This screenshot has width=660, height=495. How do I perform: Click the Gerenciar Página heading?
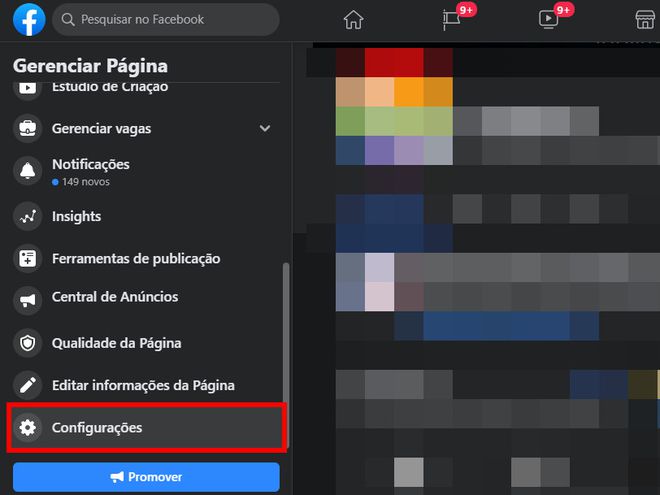click(x=90, y=66)
